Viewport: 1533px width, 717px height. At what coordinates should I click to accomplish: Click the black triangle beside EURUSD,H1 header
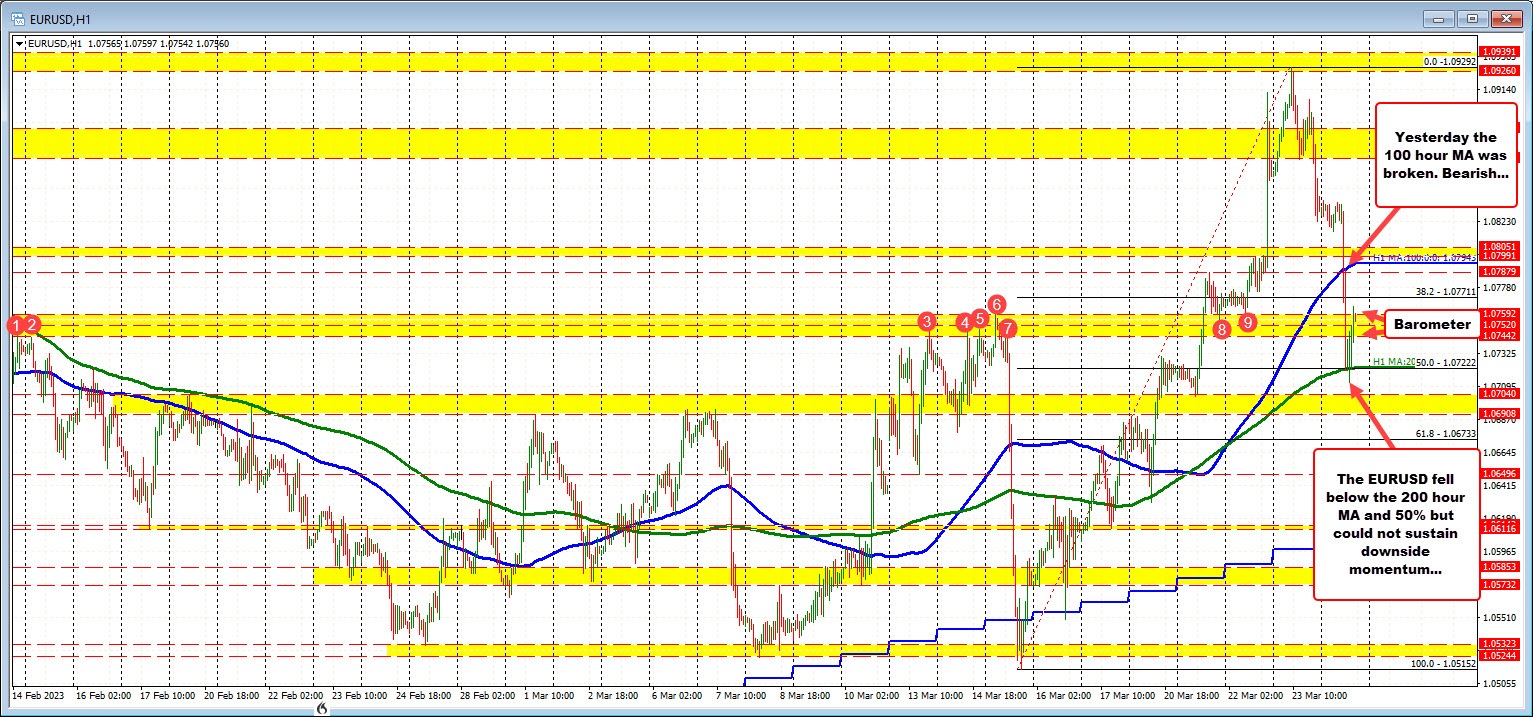pyautogui.click(x=18, y=43)
